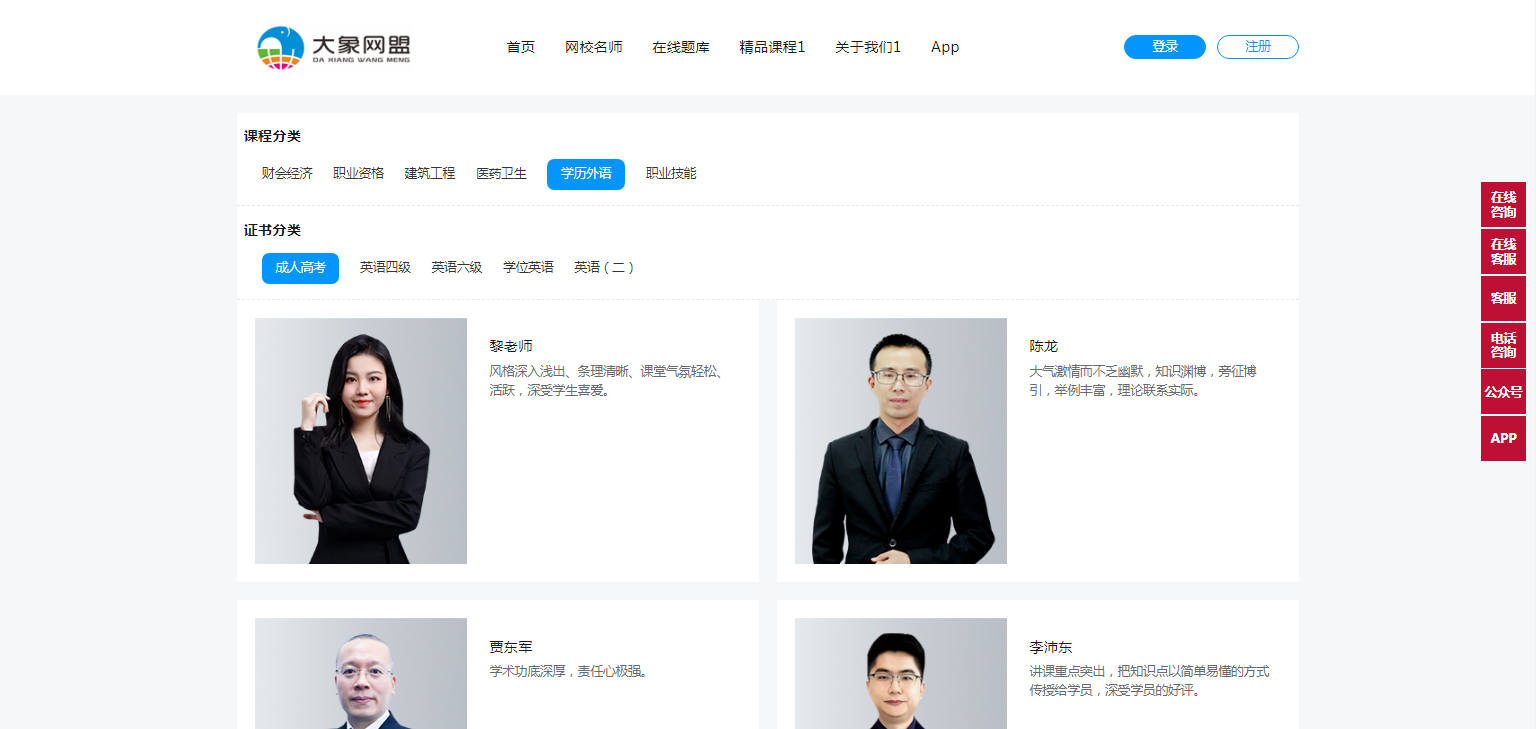Image resolution: width=1536 pixels, height=729 pixels.
Task: Select 医药卫生 course category
Action: [x=501, y=174]
